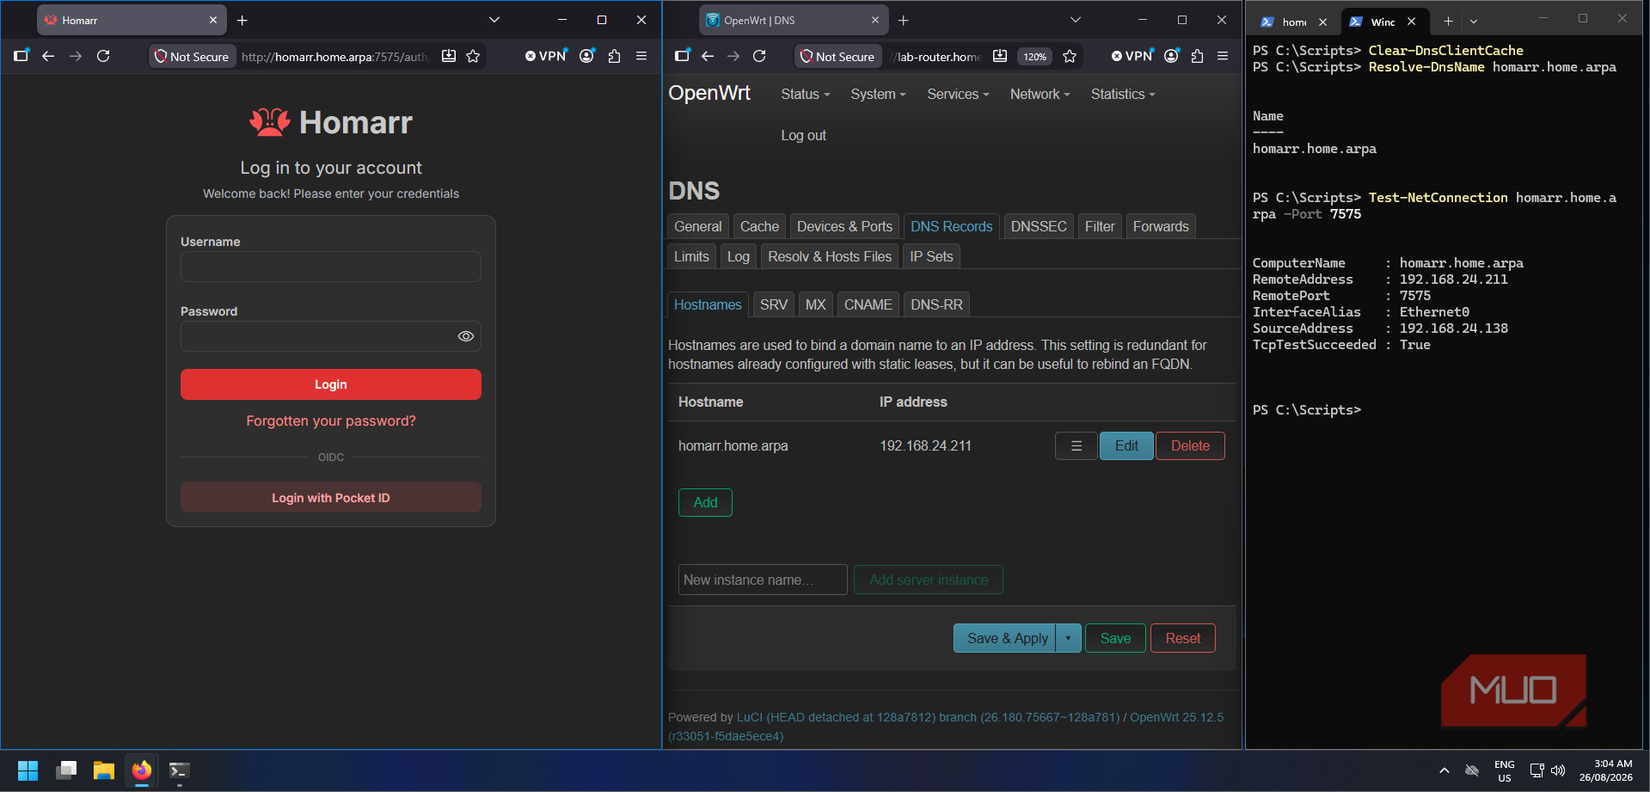Screen dimensions: 1650x792
Task: Switch to the CNAME sub-tab
Action: click(x=867, y=304)
